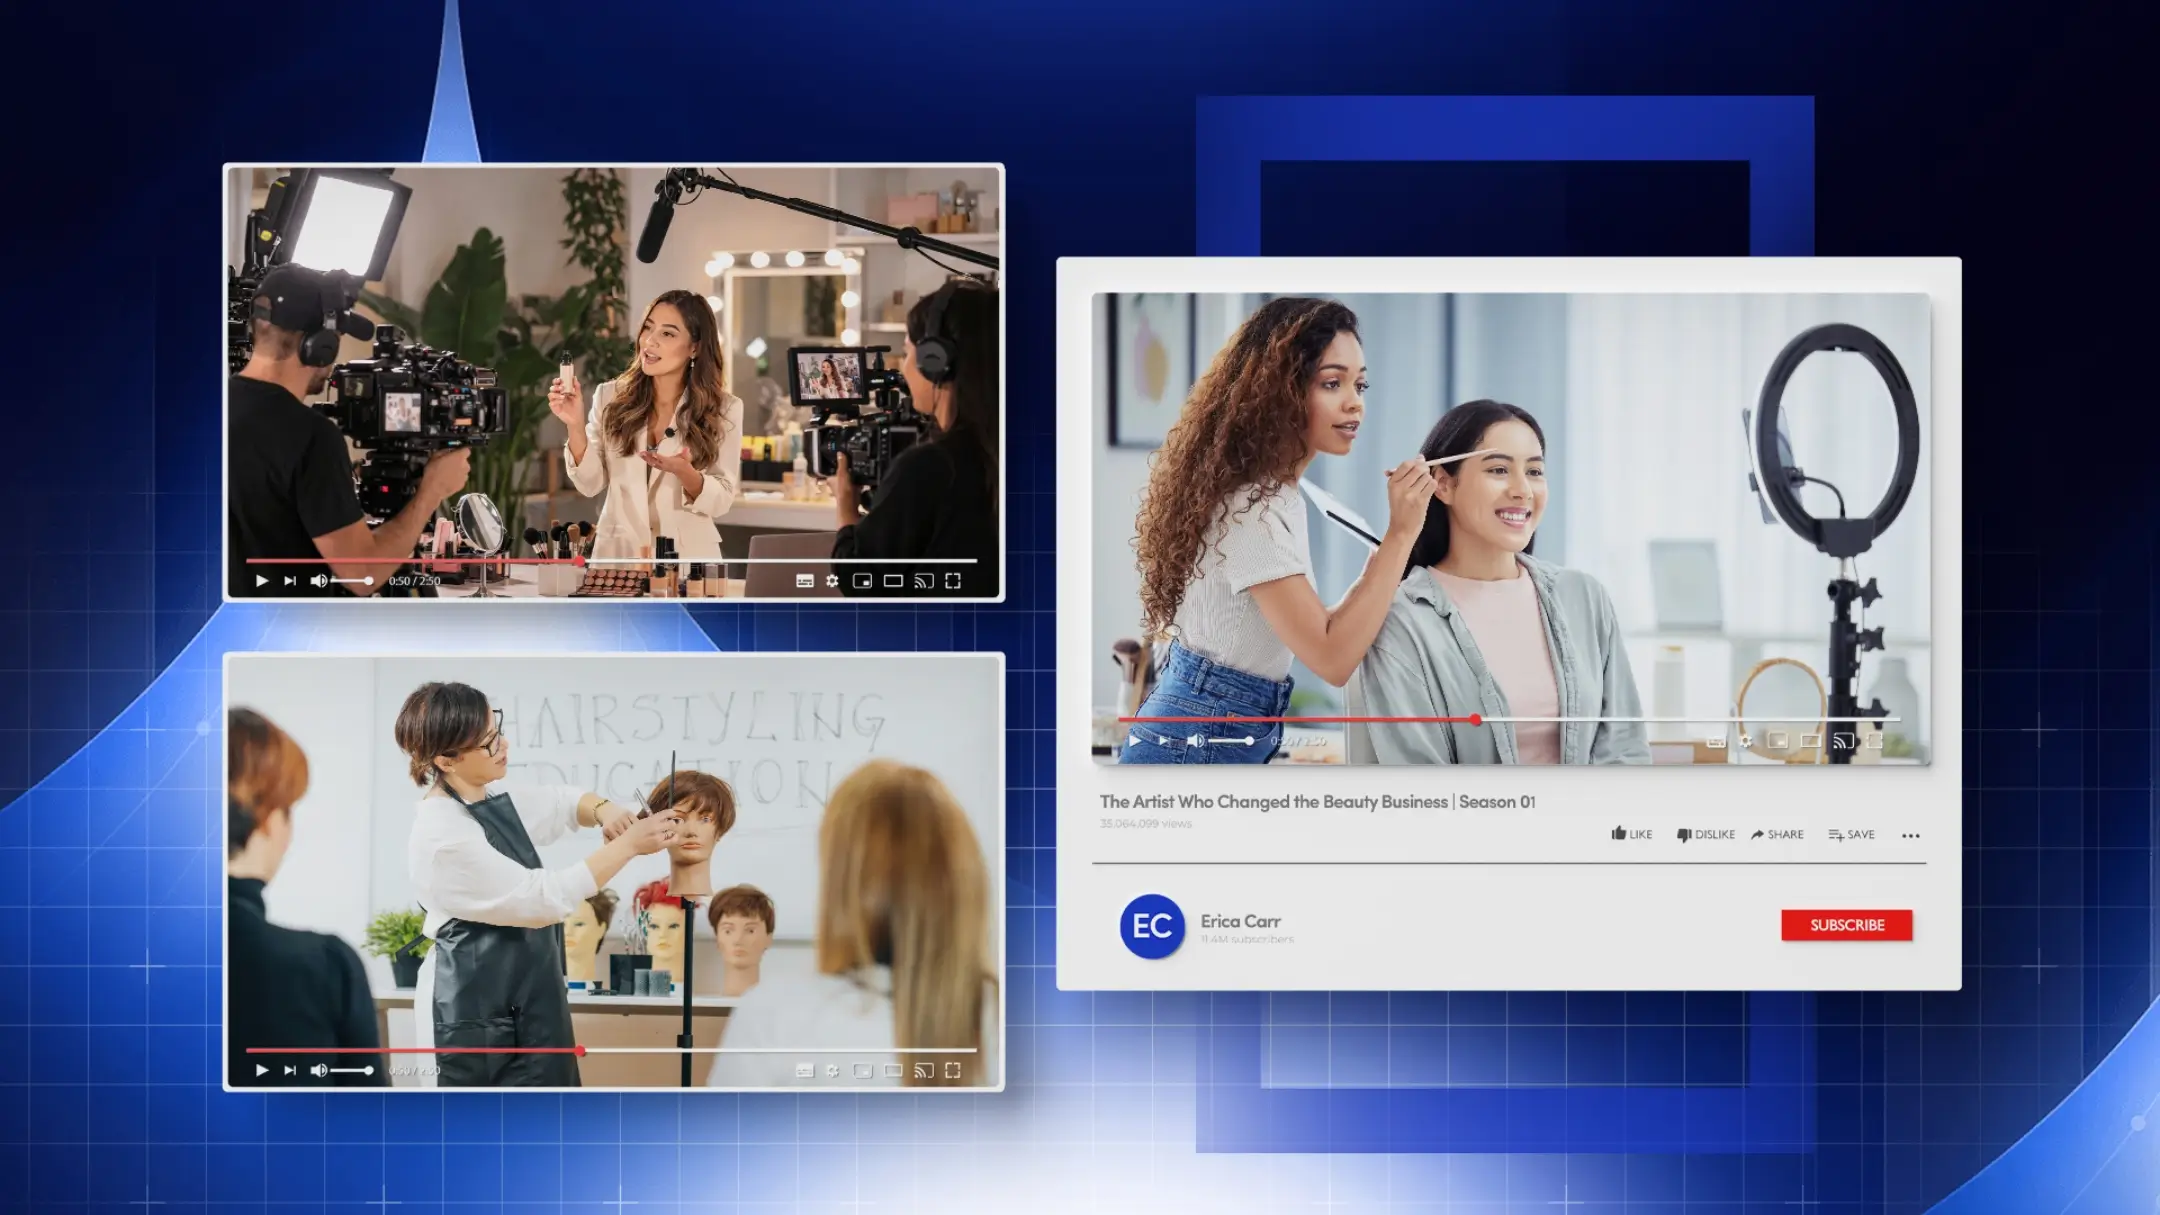Open settings gear in the hairstyling video
2160x1215 pixels.
(832, 1070)
